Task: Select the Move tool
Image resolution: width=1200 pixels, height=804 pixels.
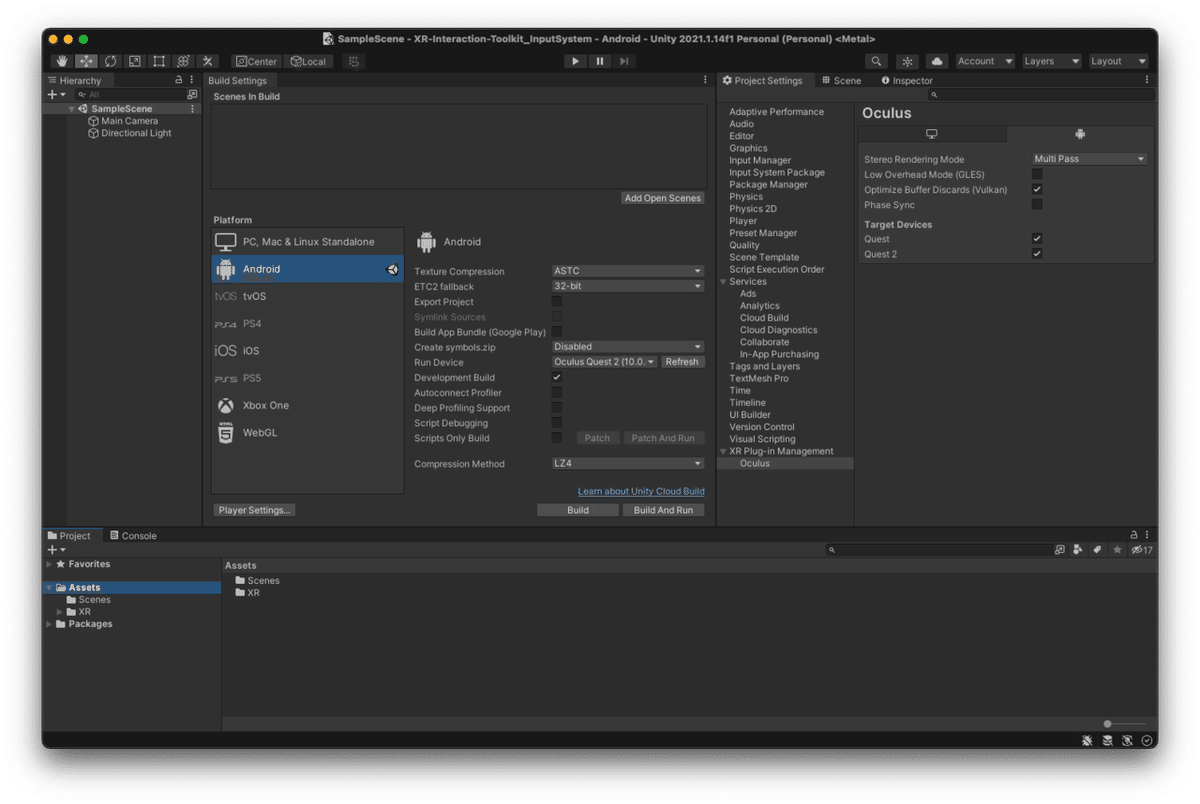Action: pos(86,61)
